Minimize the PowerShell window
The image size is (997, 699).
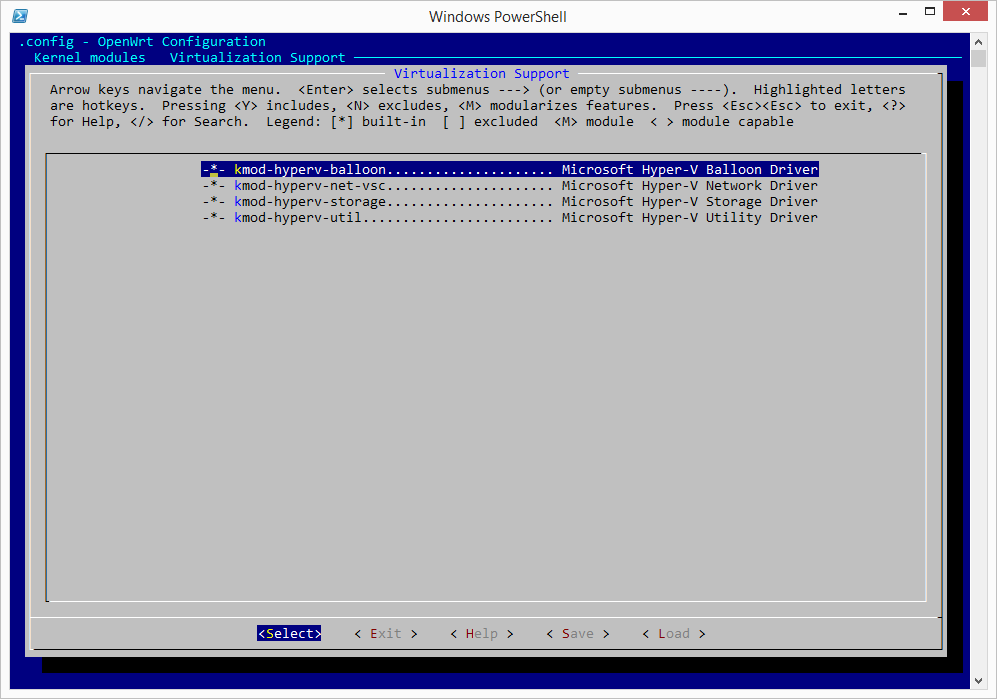pos(903,12)
